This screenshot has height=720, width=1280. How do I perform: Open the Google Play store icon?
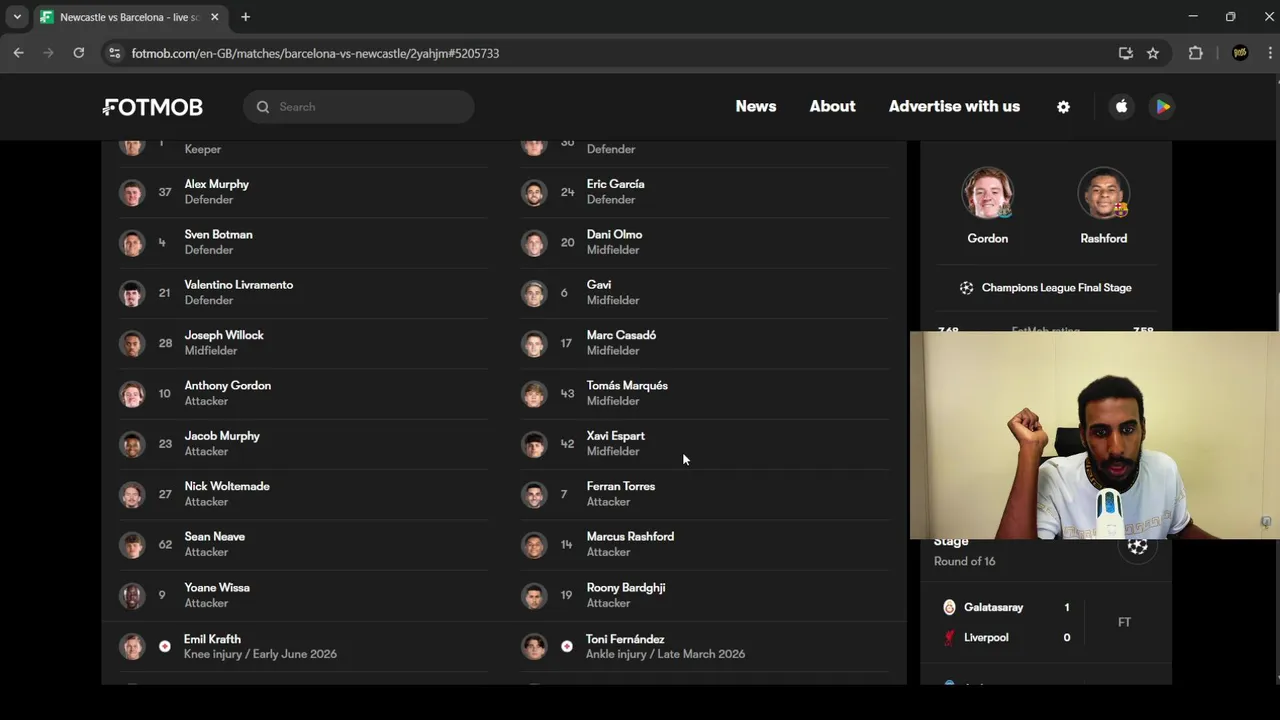tap(1162, 107)
